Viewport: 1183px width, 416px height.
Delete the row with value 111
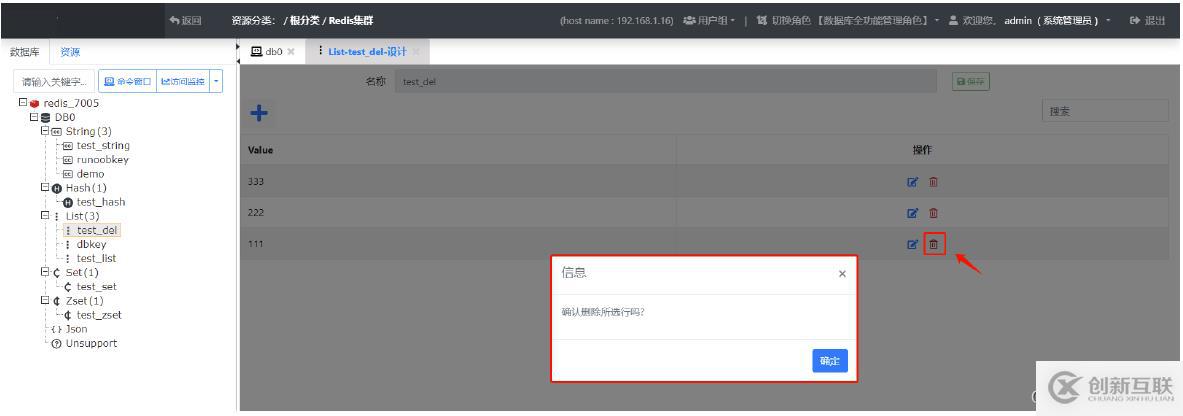[x=933, y=245]
